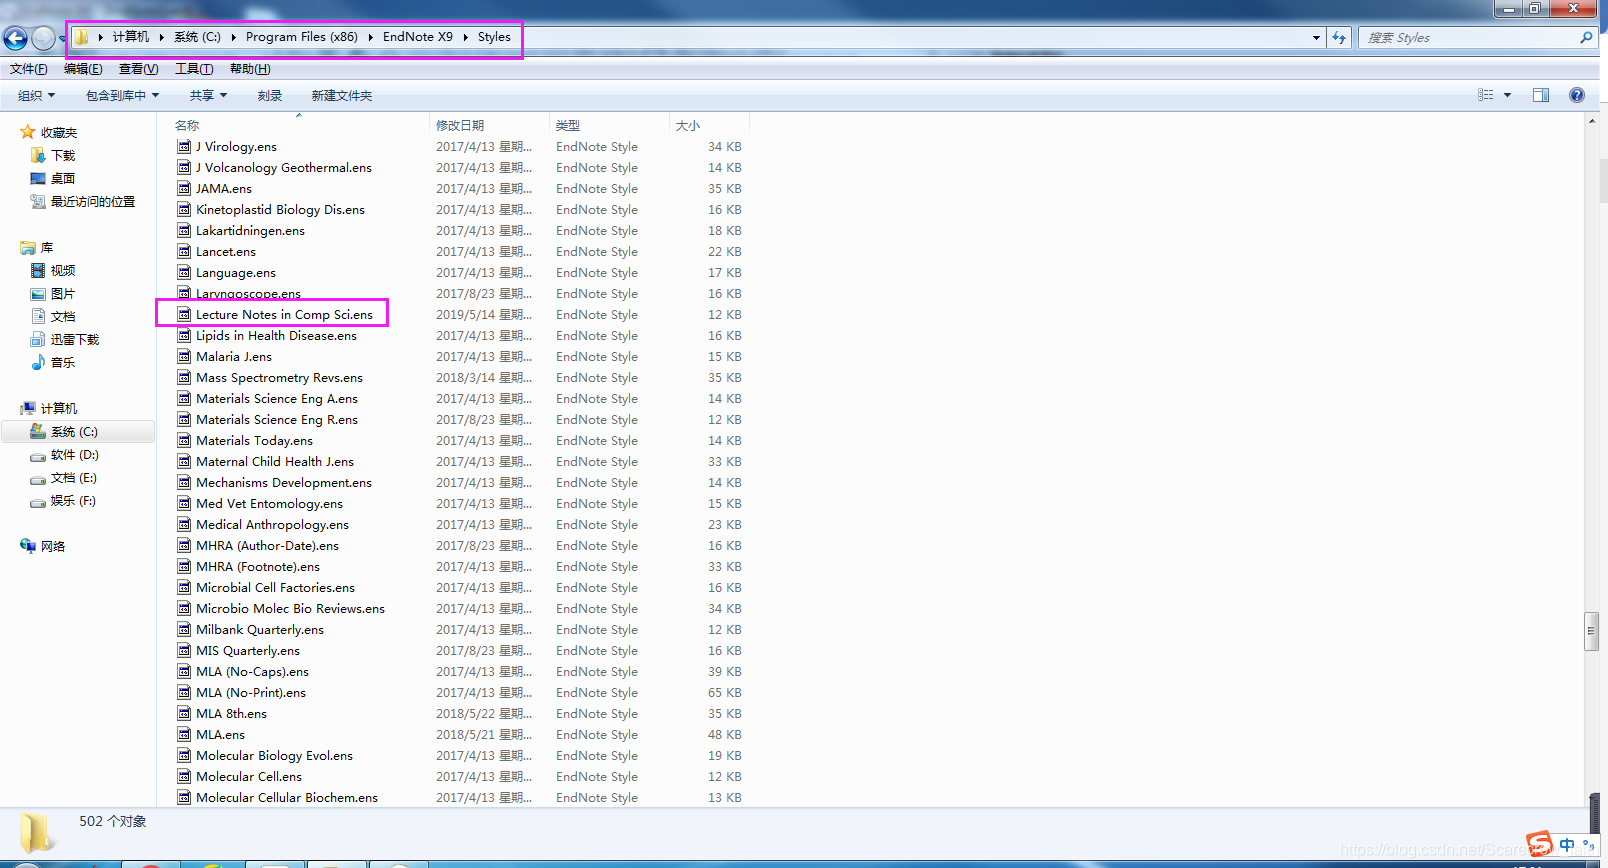Open the 工具(T) menu
Image resolution: width=1608 pixels, height=868 pixels.
click(x=194, y=69)
